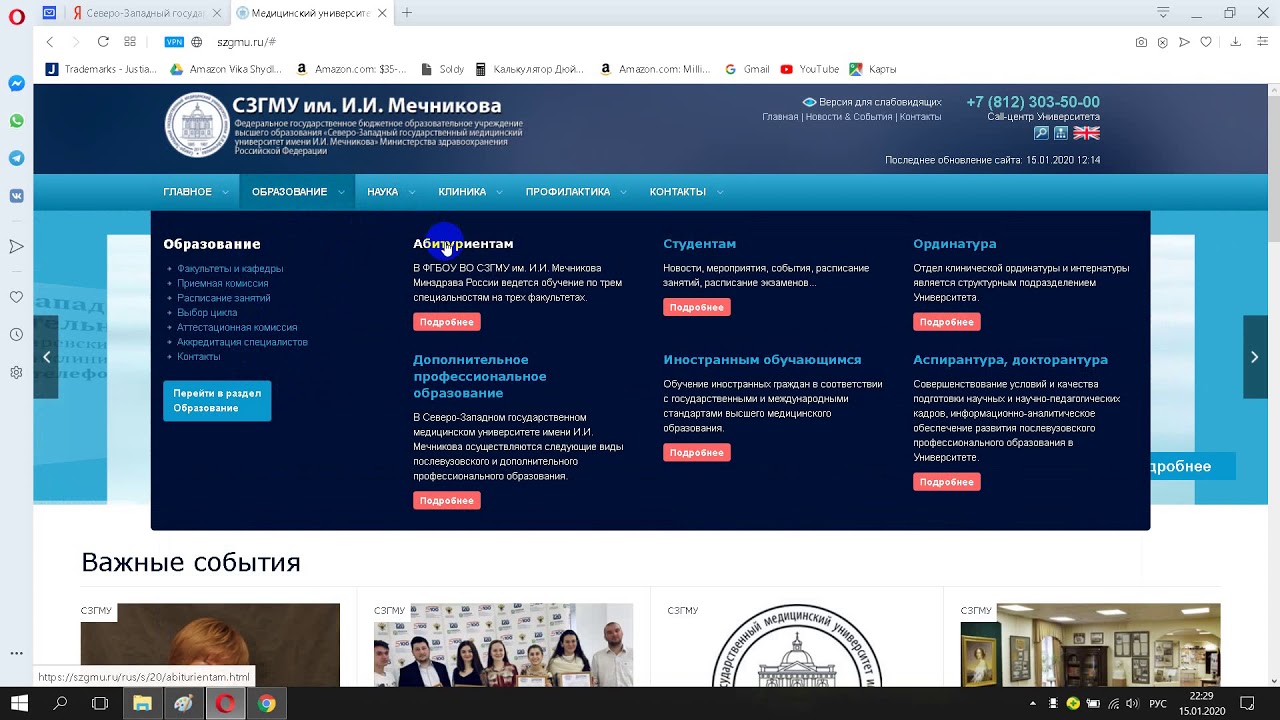Screen dimensions: 1280x720
Task: Click the site search magnifier icon
Action: (1041, 133)
